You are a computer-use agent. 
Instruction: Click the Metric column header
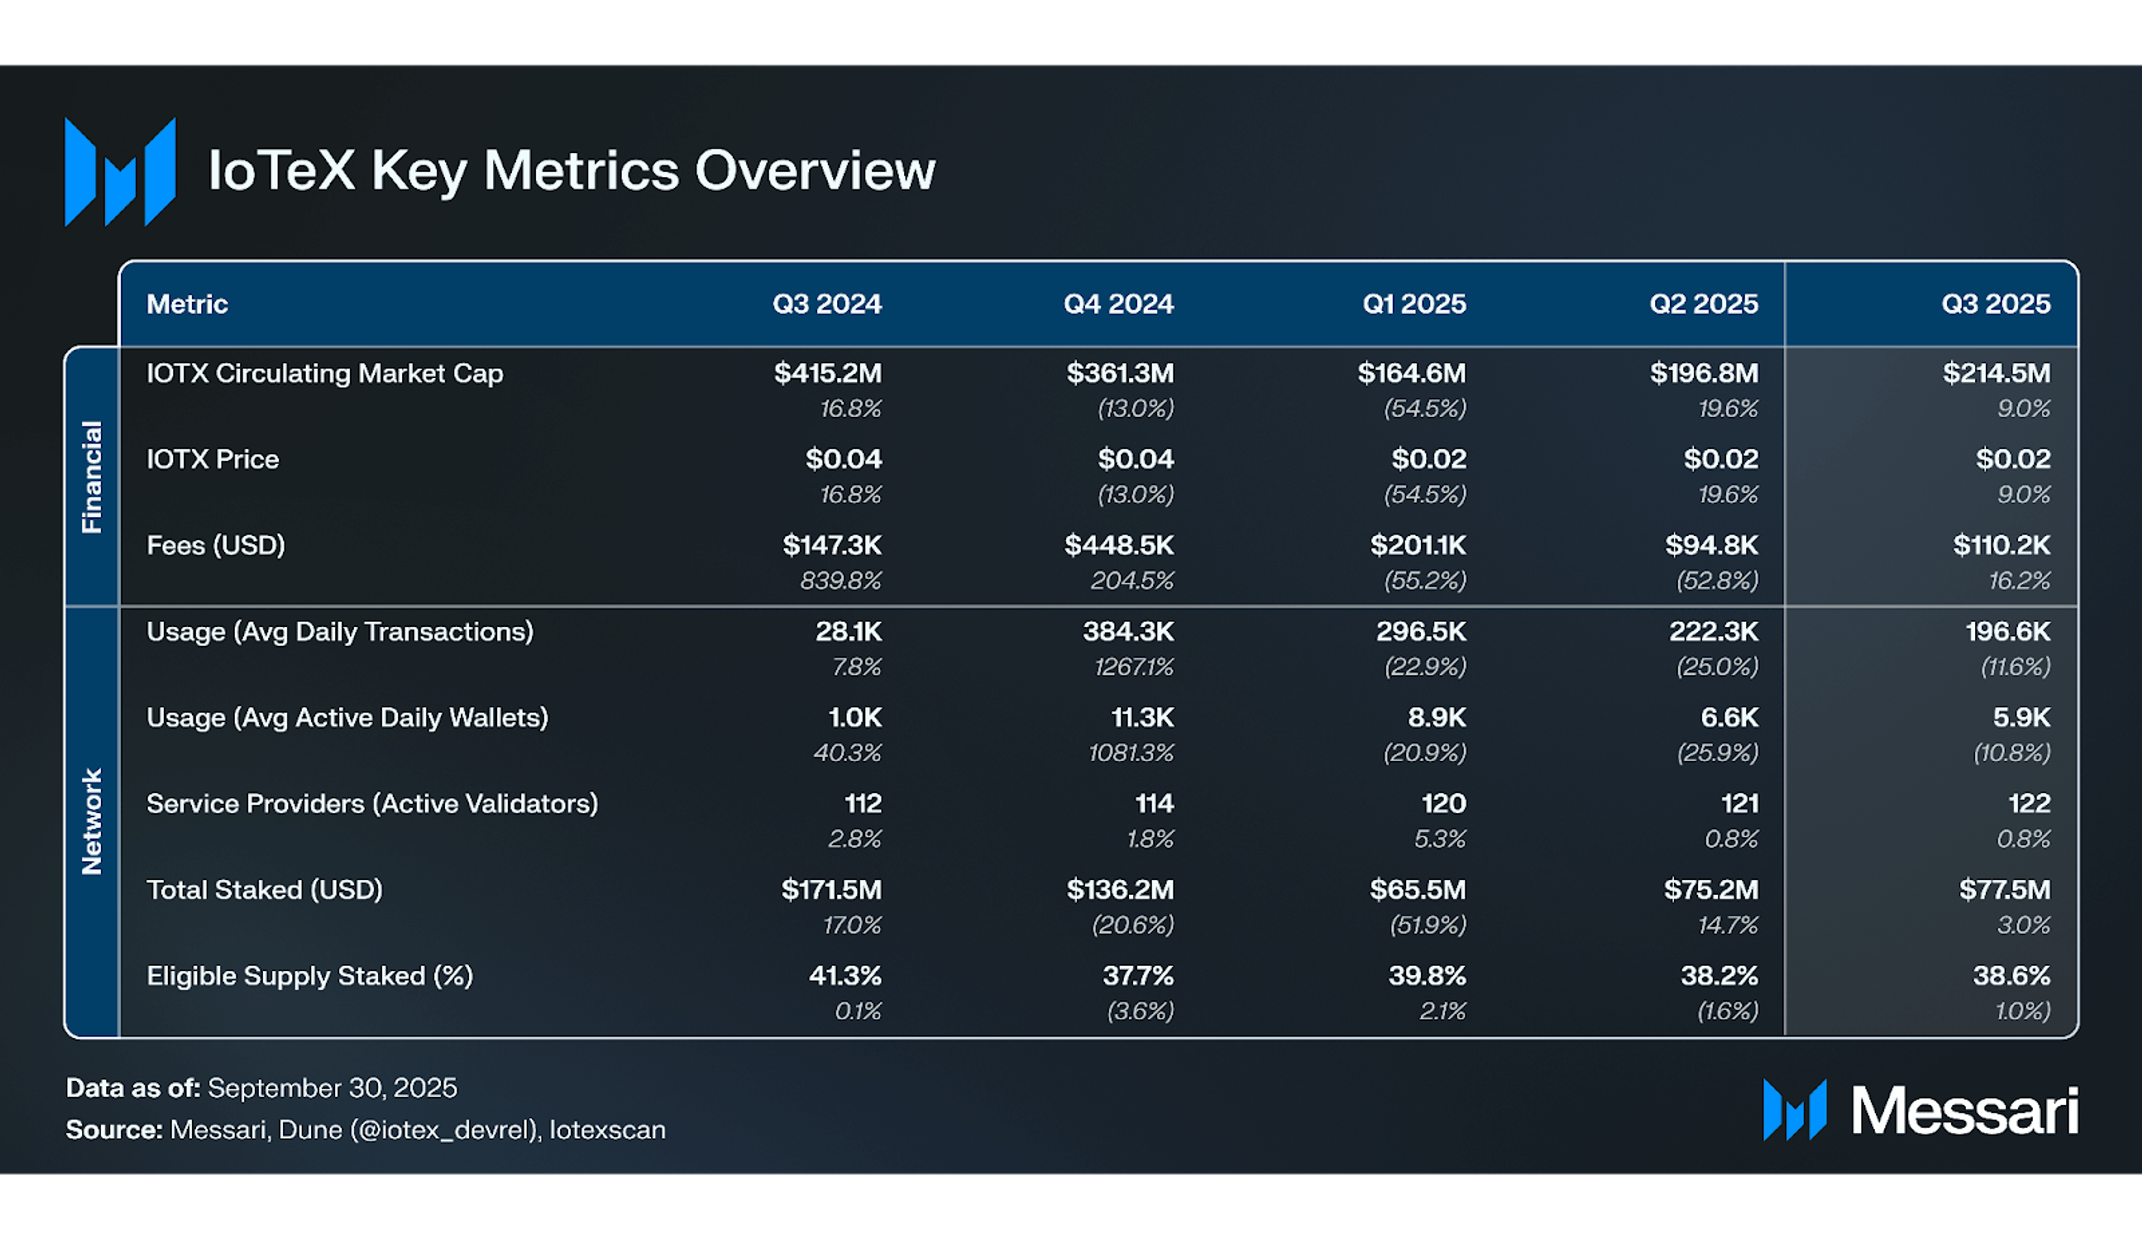[x=187, y=304]
